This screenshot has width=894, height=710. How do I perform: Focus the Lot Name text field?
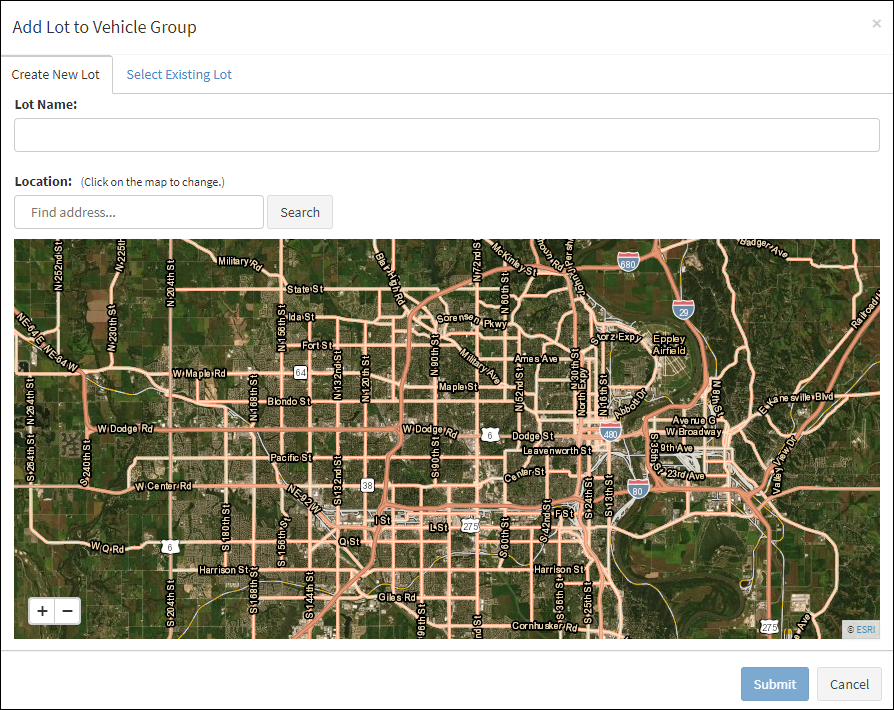click(x=447, y=135)
